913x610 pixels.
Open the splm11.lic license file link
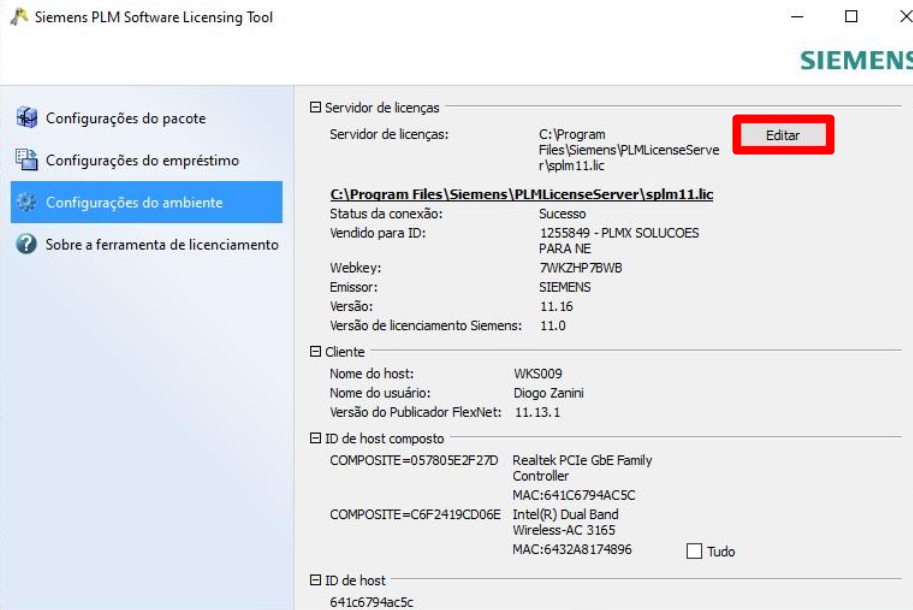pyautogui.click(x=521, y=194)
